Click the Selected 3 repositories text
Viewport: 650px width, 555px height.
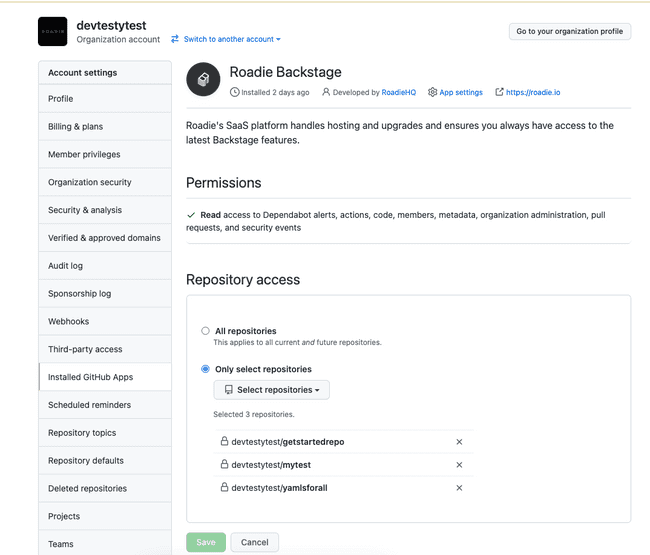pos(254,414)
